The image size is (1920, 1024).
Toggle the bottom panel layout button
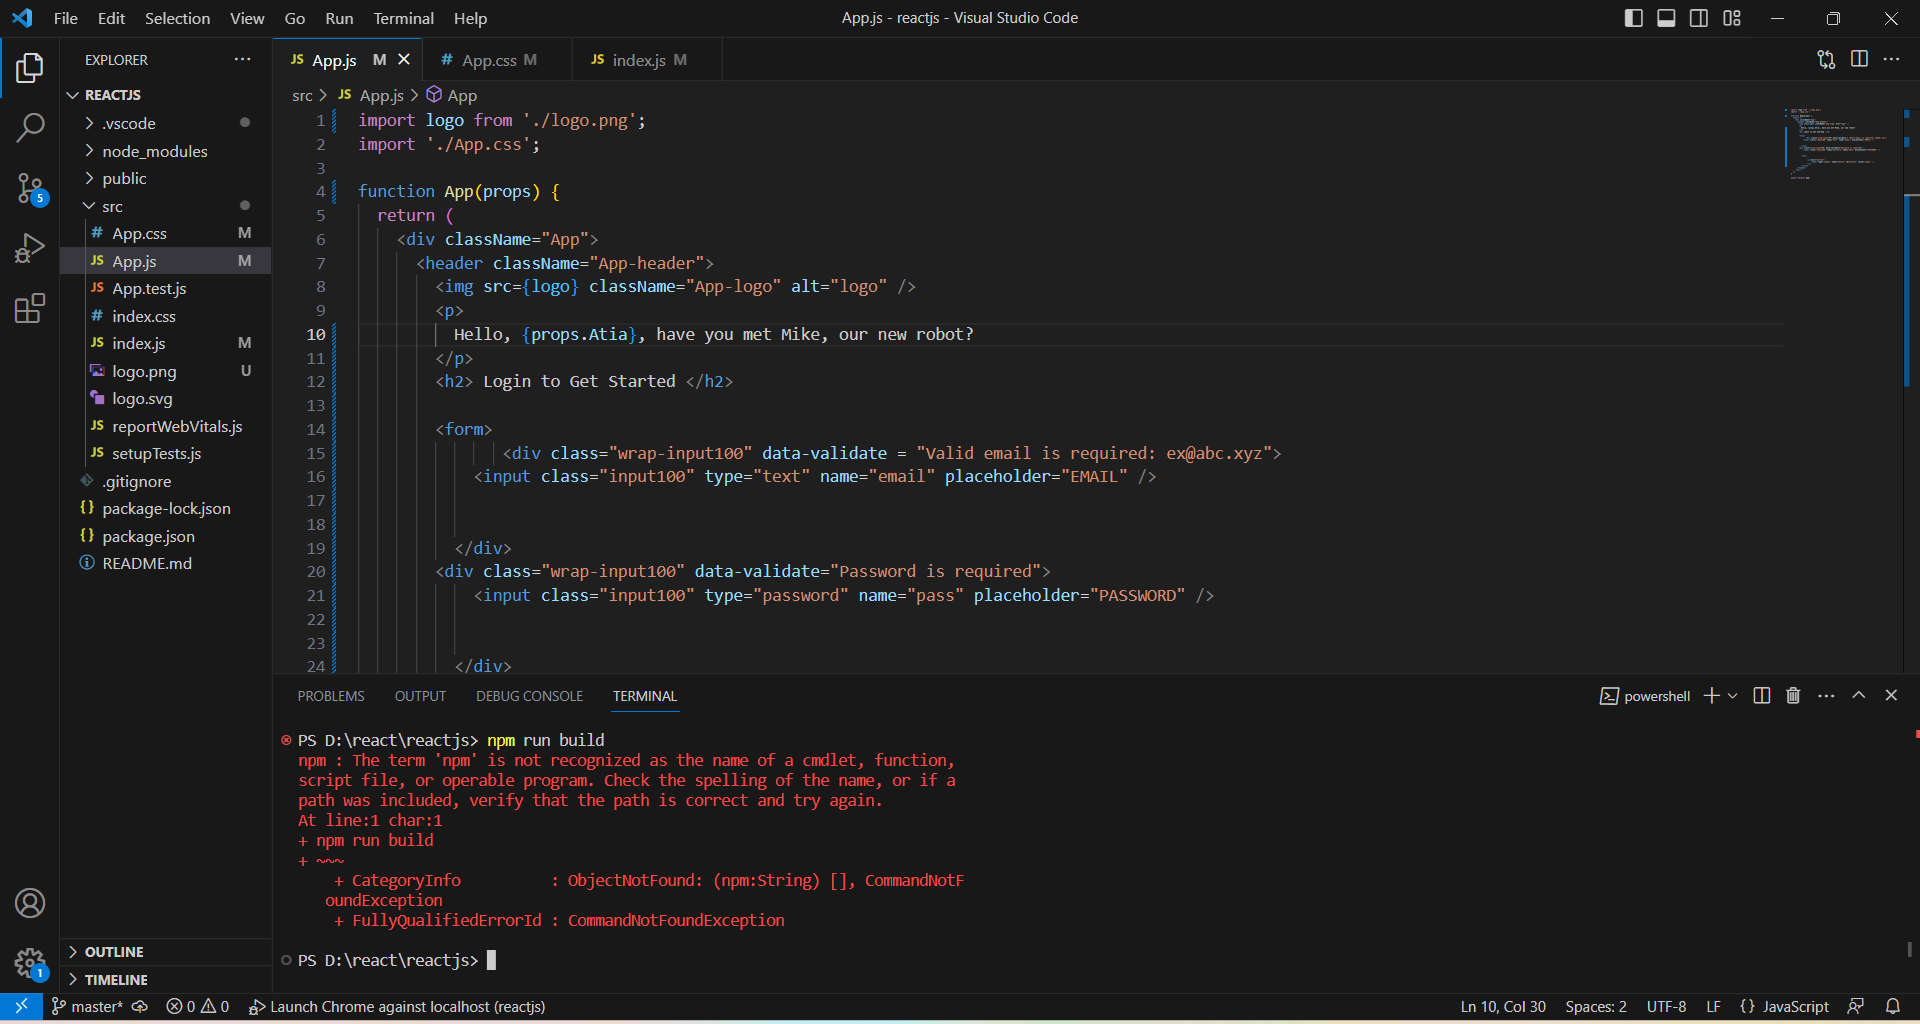(1666, 18)
